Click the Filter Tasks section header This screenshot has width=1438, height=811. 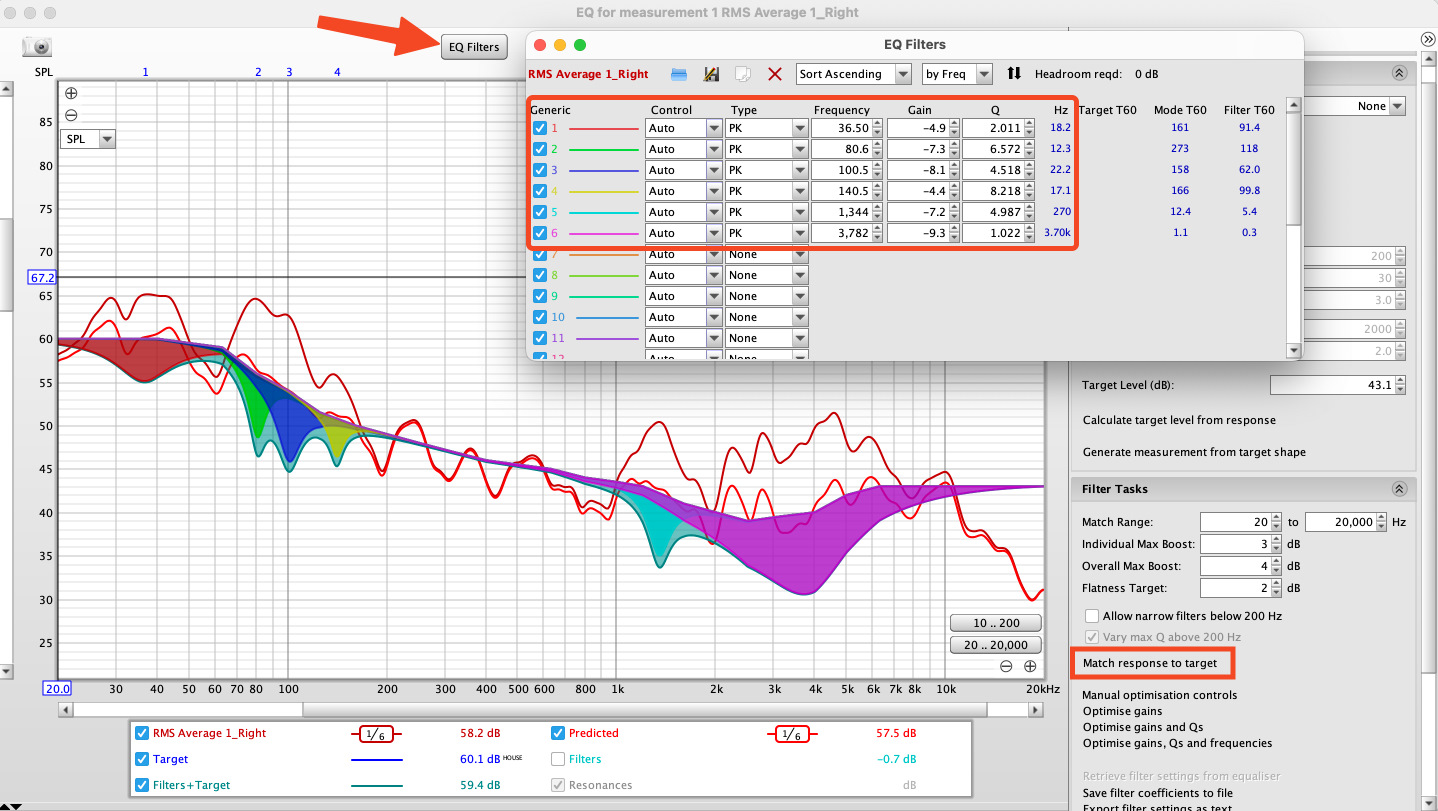click(x=1243, y=489)
